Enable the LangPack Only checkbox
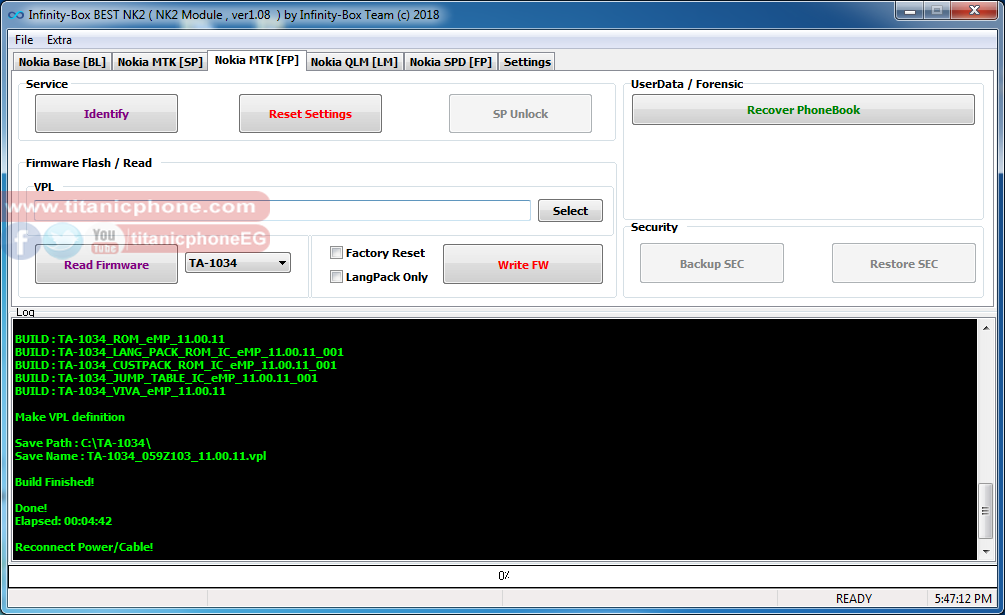Image resolution: width=1005 pixels, height=615 pixels. point(336,277)
